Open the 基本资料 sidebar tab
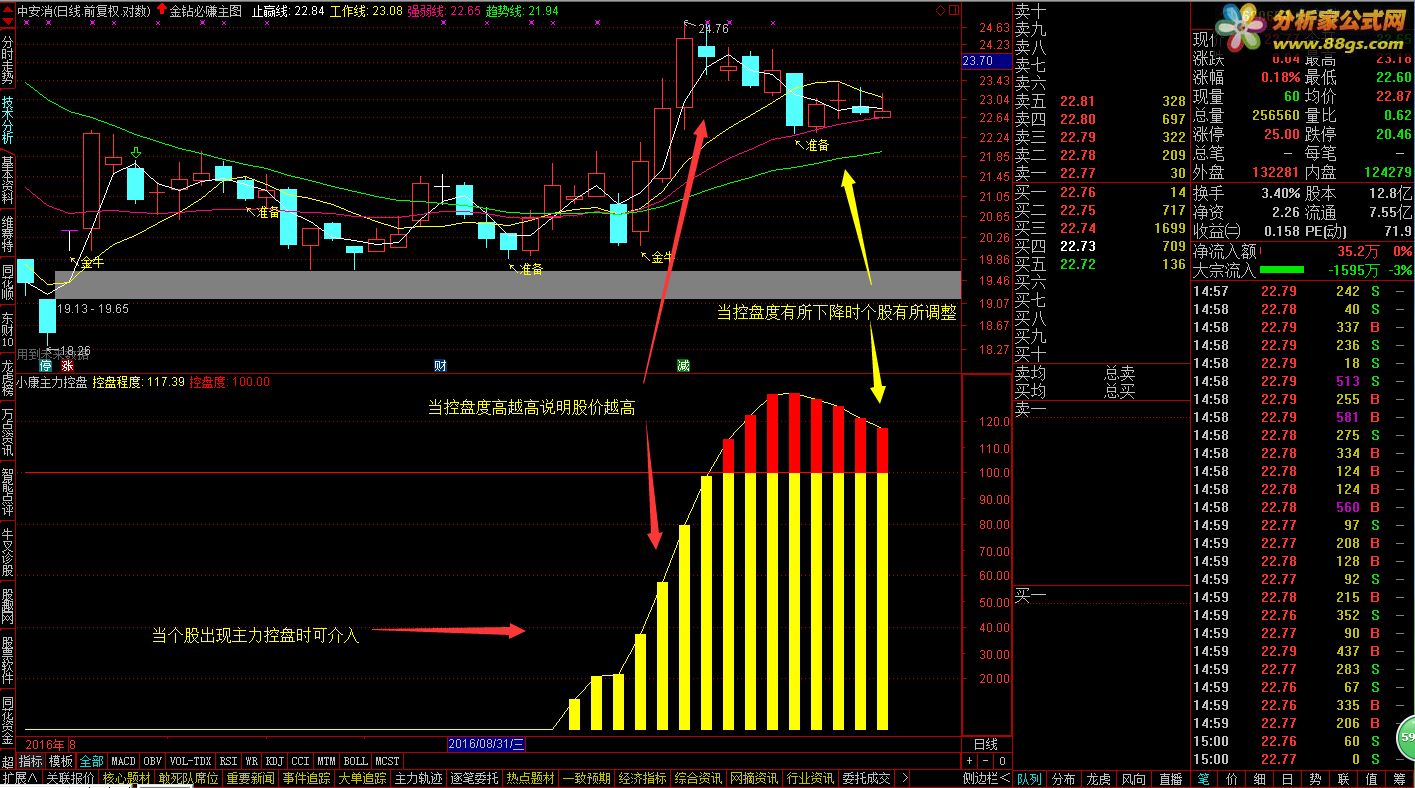 coord(8,180)
